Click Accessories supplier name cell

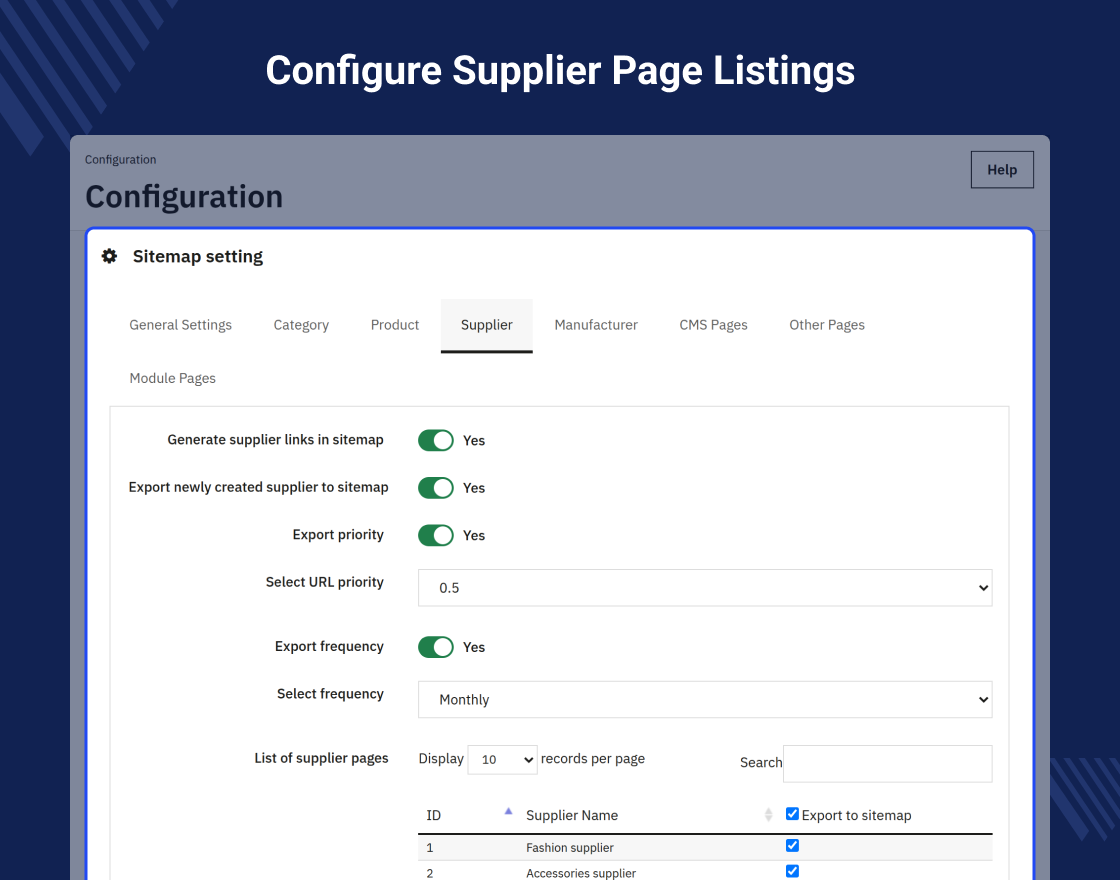point(581,873)
